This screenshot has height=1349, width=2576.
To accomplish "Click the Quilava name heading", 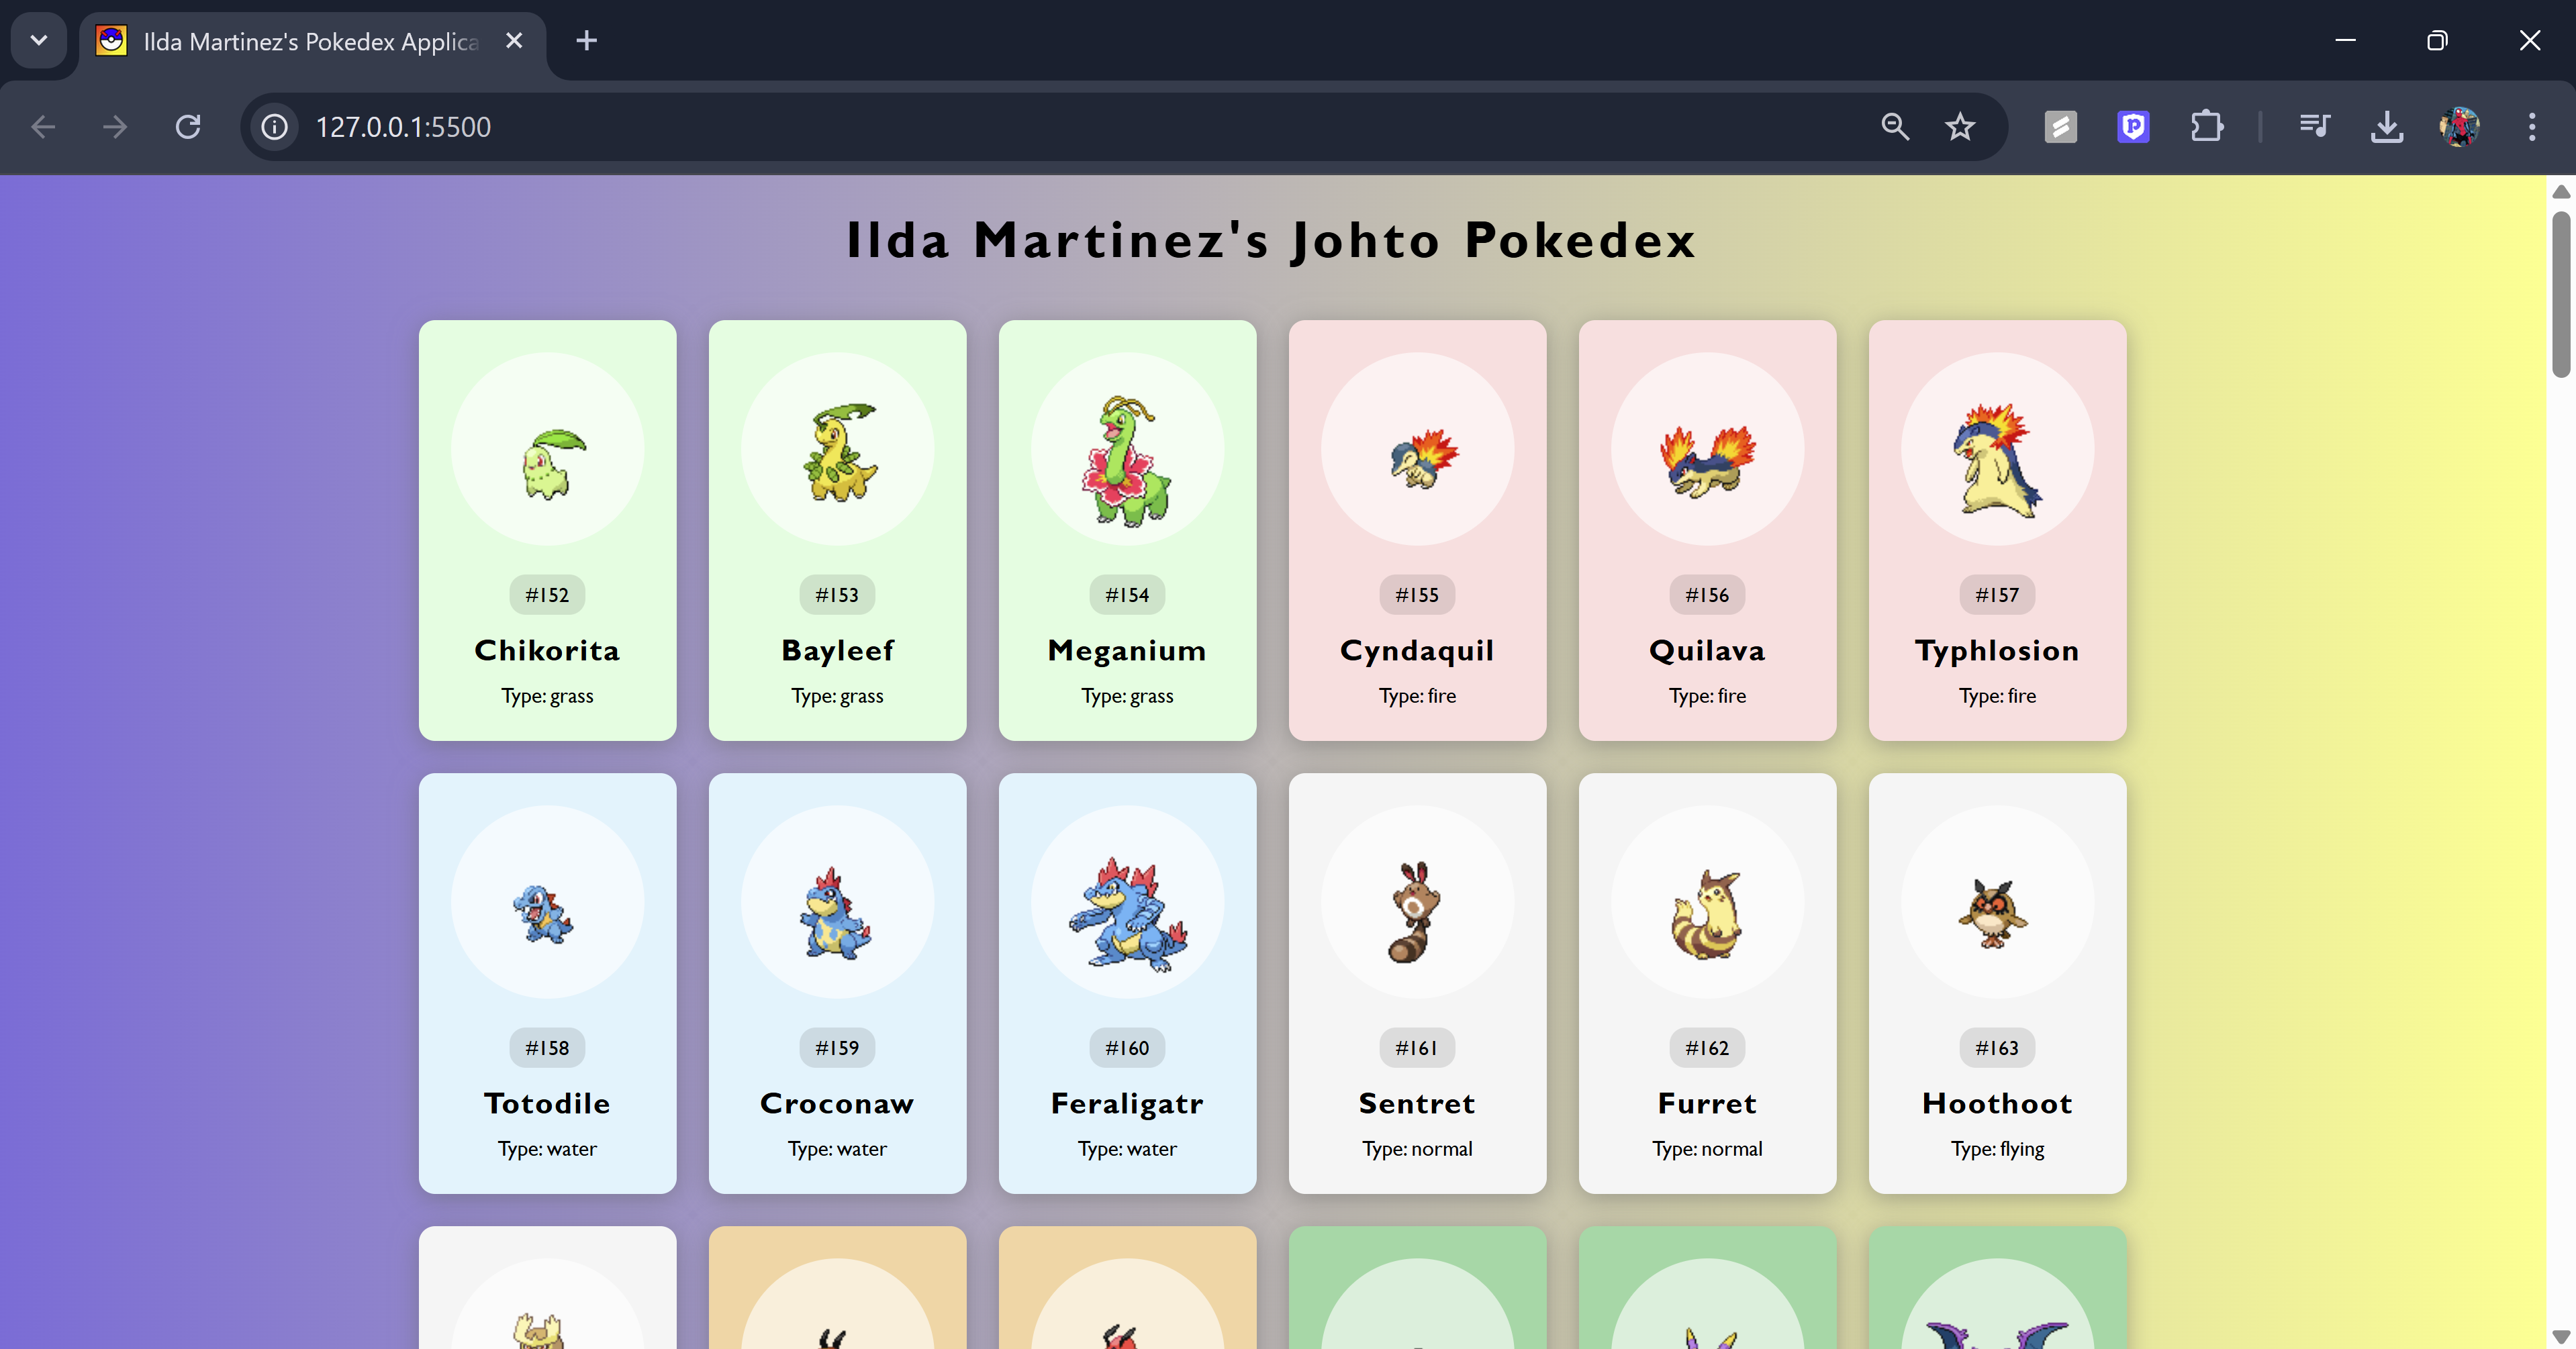I will pyautogui.click(x=1707, y=651).
